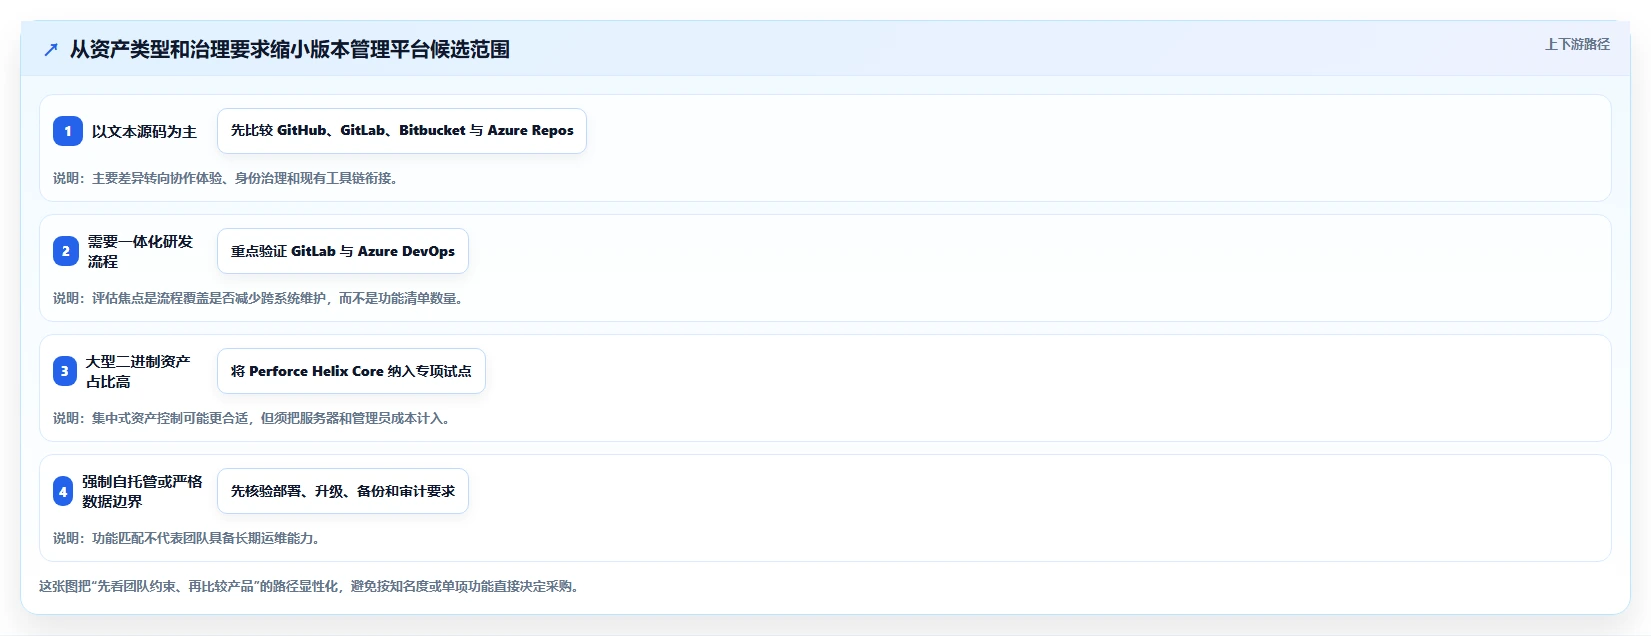Click the 重点验证 GitLab 与 Azure DevOps box

tap(343, 251)
